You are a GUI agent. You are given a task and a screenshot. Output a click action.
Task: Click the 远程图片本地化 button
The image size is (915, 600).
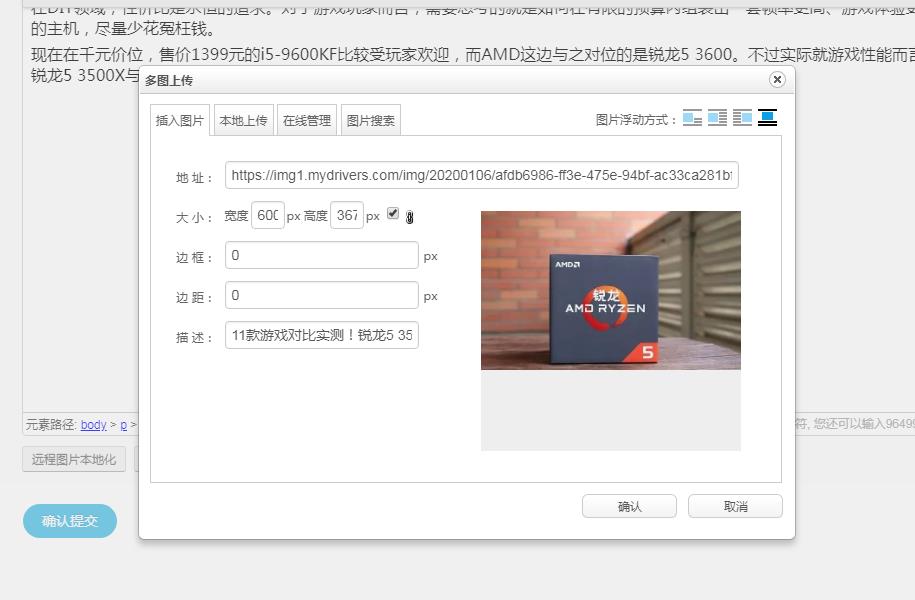(74, 459)
